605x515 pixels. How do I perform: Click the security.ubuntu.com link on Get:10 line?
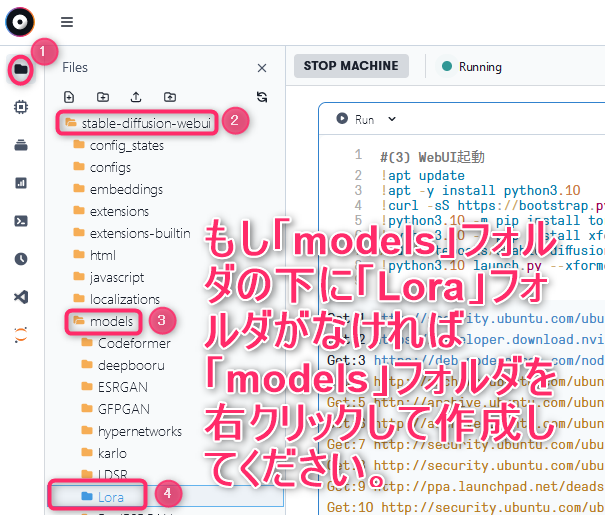tap(493, 507)
